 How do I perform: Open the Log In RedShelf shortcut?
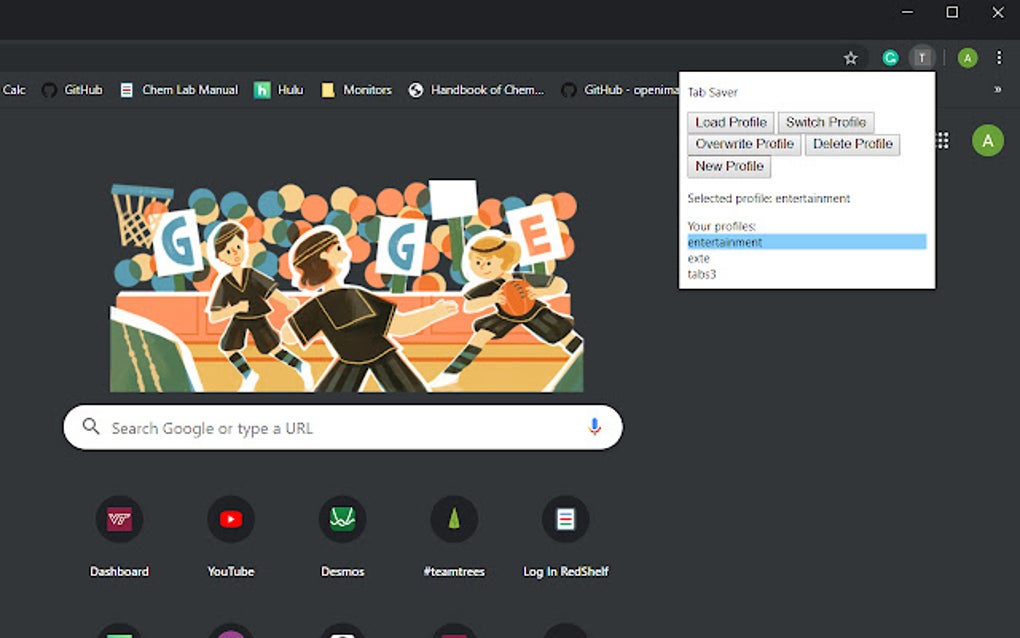tap(566, 519)
